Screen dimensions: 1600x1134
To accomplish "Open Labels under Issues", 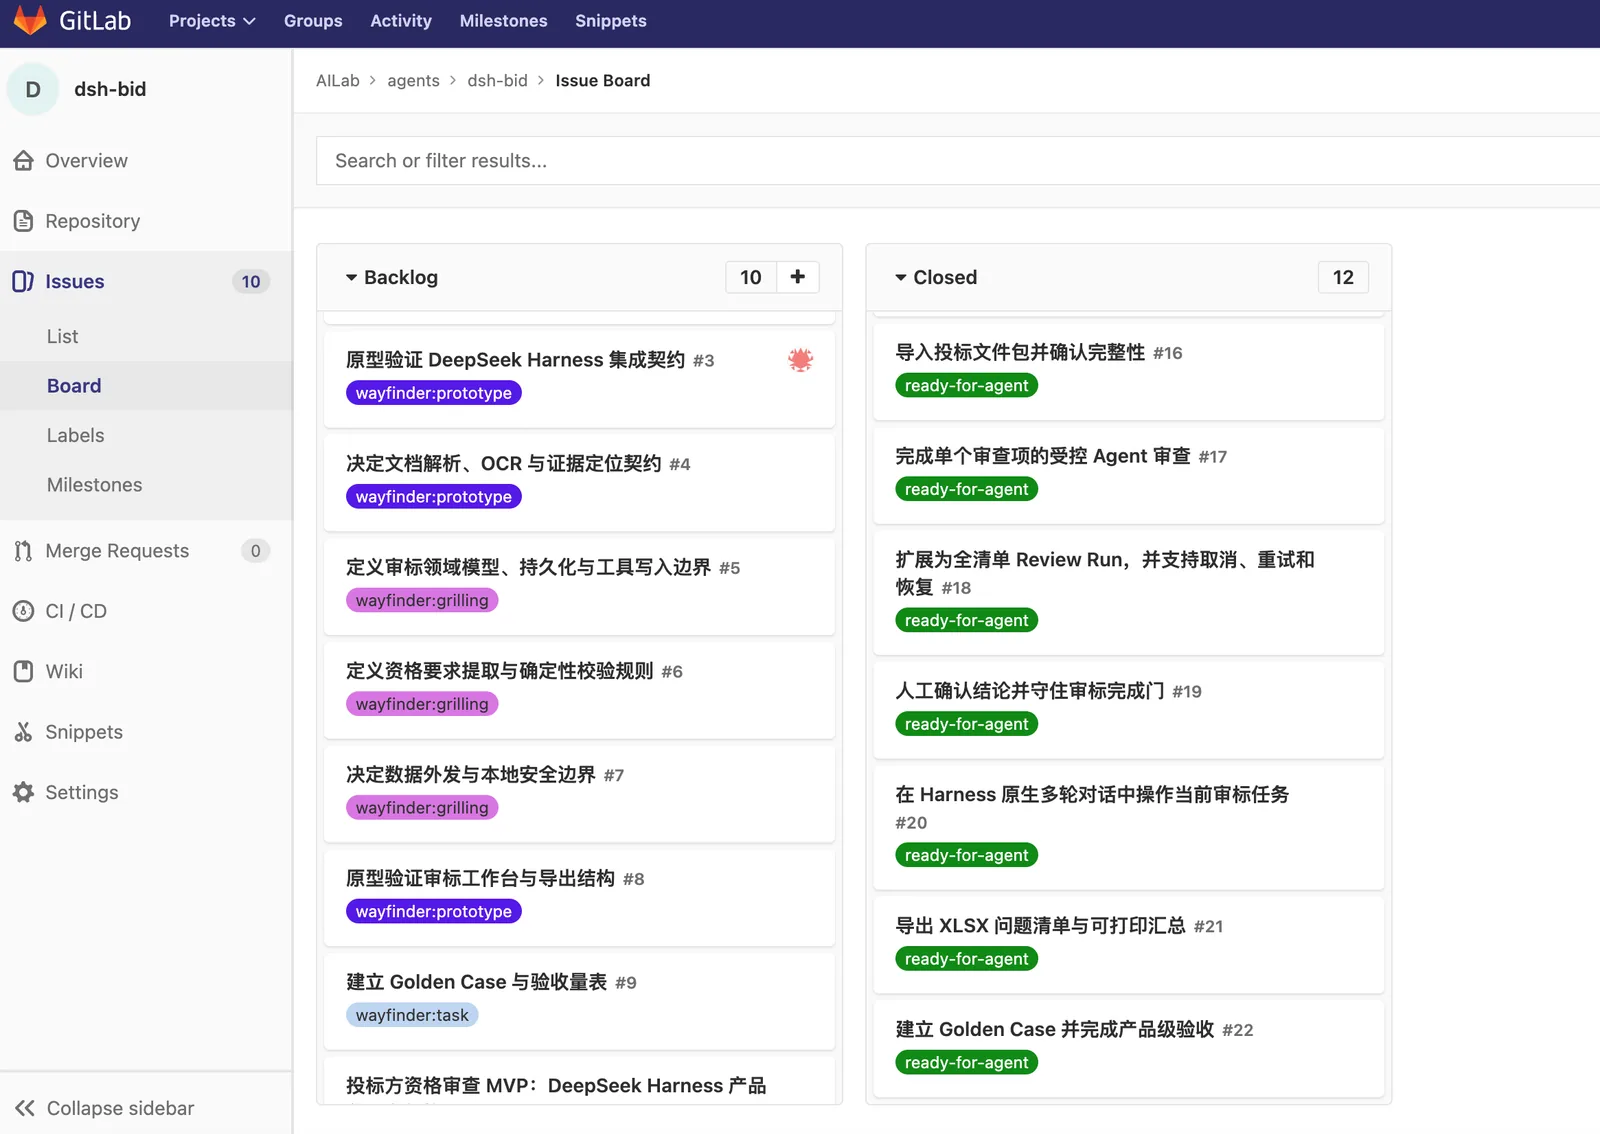I will point(75,436).
